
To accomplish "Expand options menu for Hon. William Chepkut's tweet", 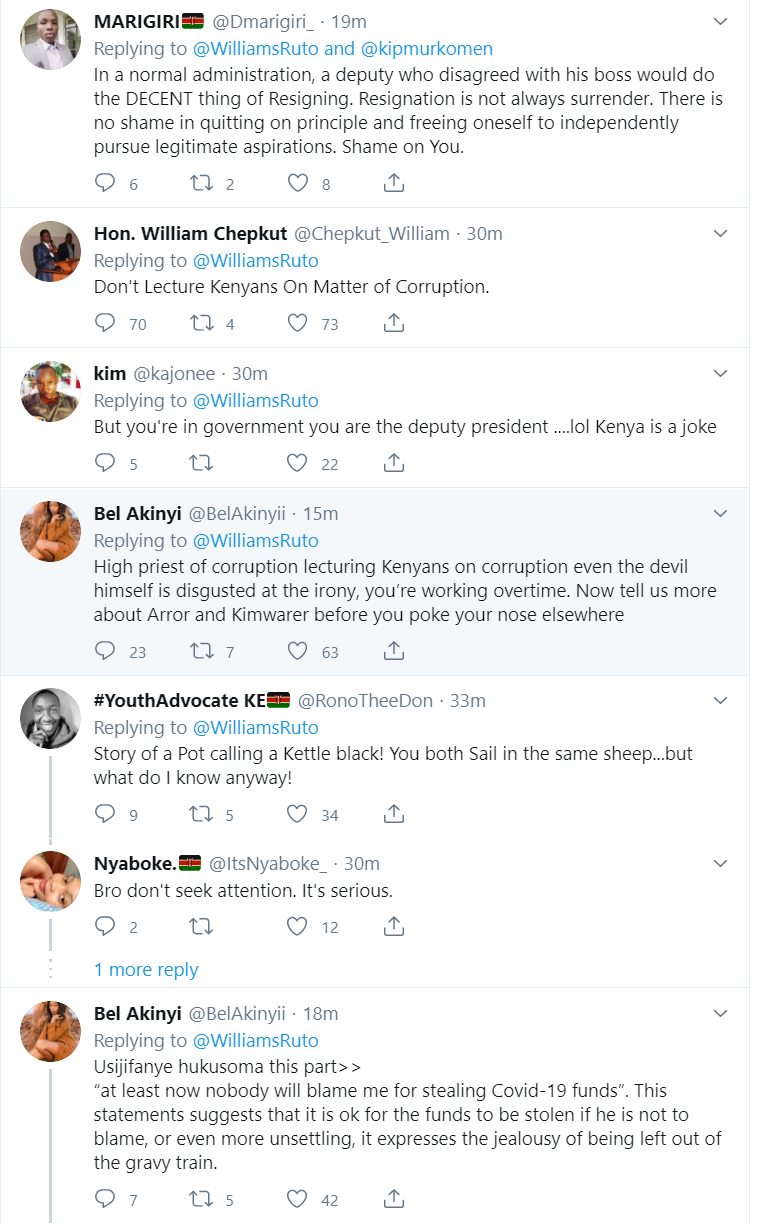I will point(720,233).
